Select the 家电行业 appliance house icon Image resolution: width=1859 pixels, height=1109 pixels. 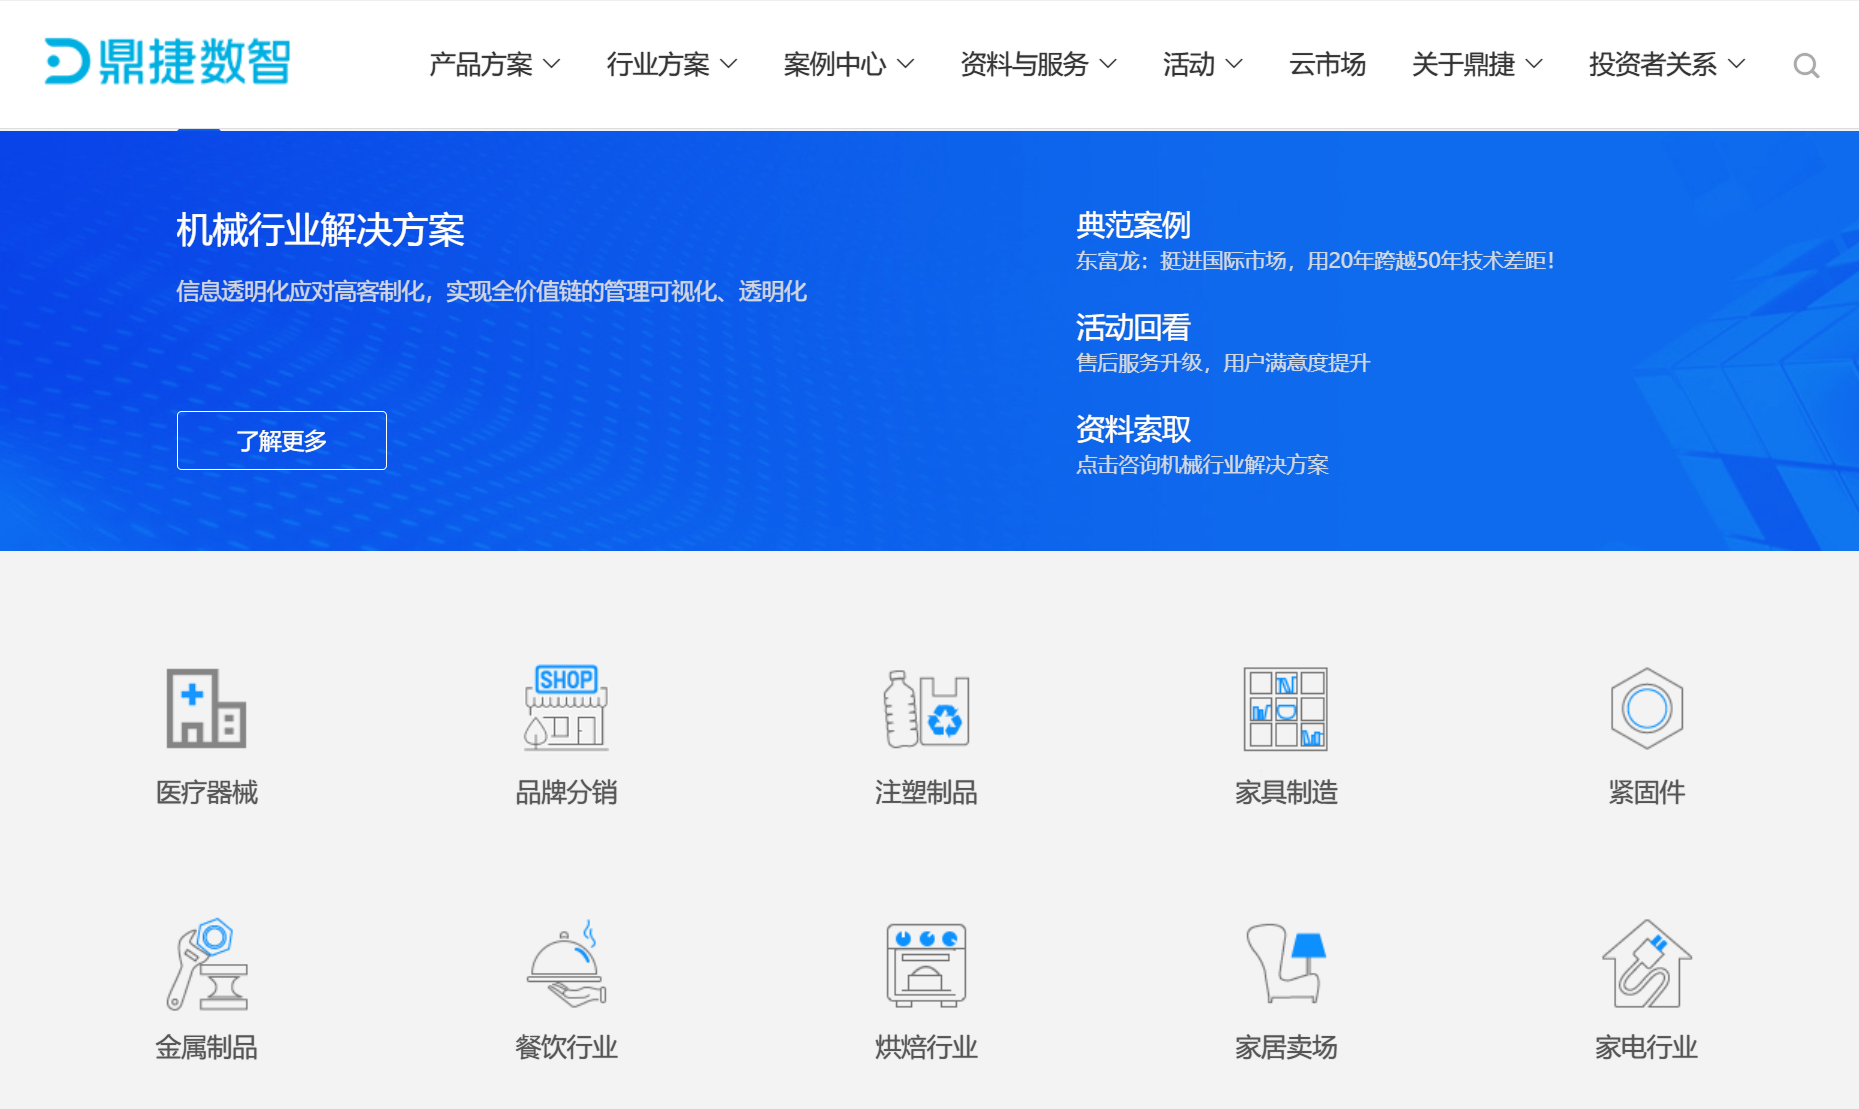point(1646,965)
